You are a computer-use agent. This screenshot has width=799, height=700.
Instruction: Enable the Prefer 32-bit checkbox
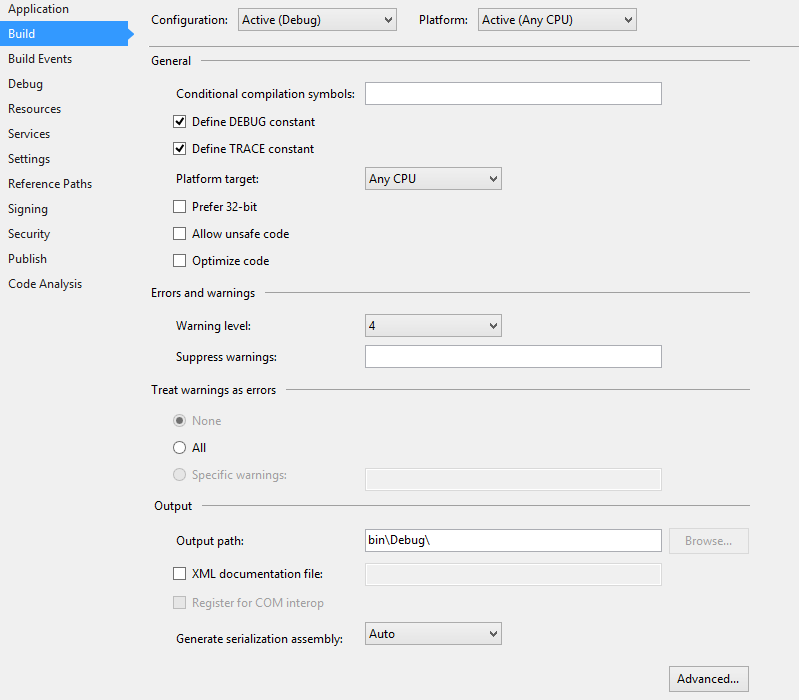pyautogui.click(x=180, y=207)
